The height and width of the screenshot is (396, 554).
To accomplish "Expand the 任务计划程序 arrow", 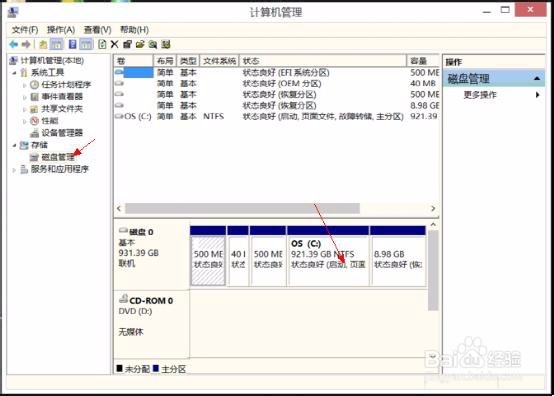I will pyautogui.click(x=24, y=85).
